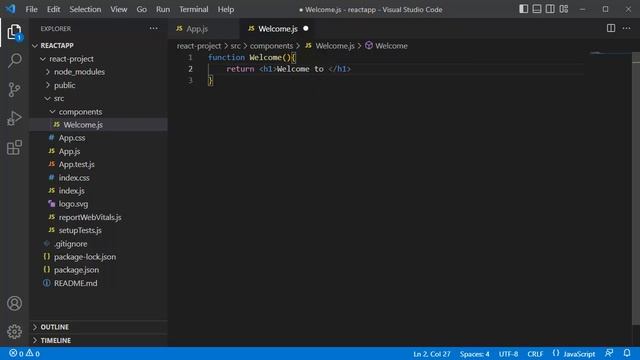Image resolution: width=640 pixels, height=360 pixels.
Task: Open App.css in the explorer
Action: 98,138
